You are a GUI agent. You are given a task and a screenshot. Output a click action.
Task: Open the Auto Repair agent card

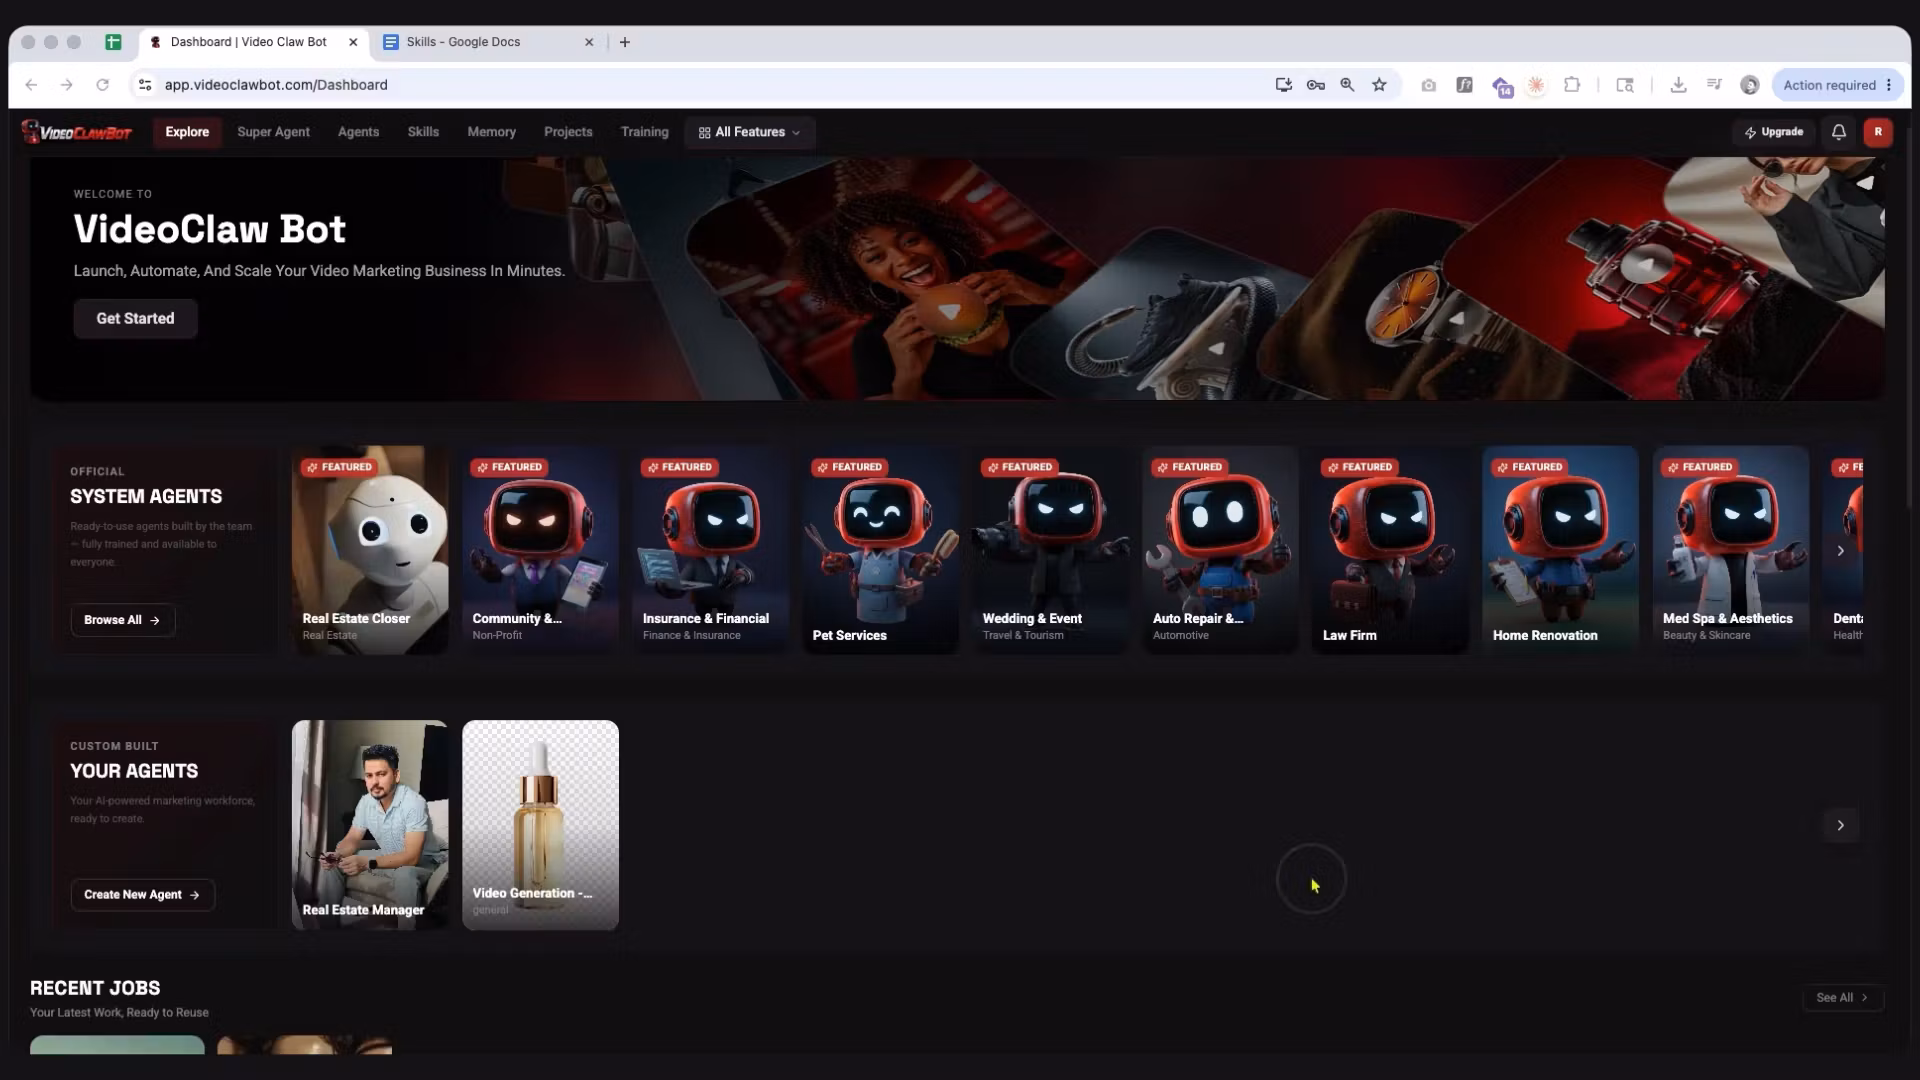click(1220, 550)
